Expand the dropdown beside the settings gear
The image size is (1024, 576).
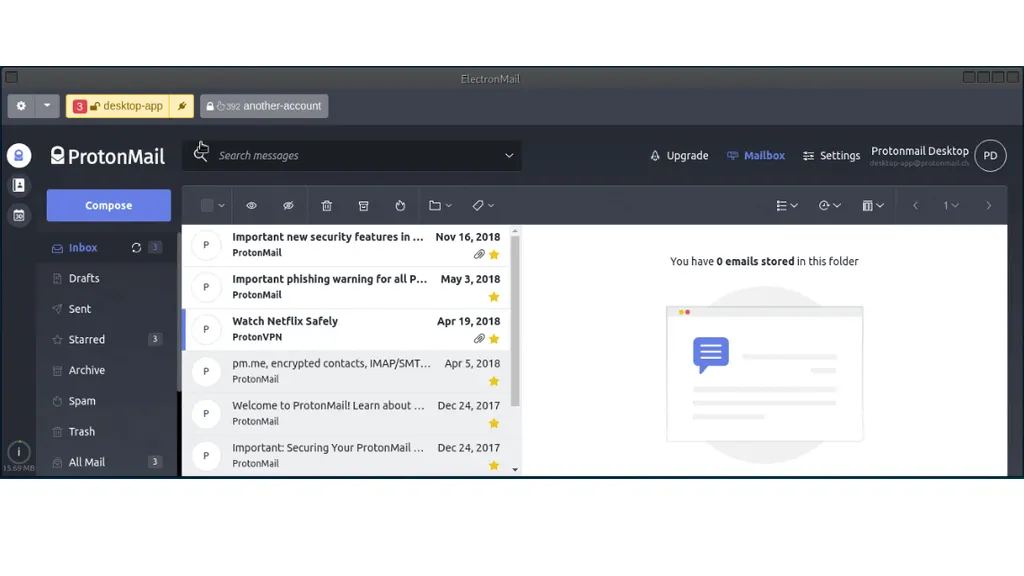pyautogui.click(x=47, y=106)
